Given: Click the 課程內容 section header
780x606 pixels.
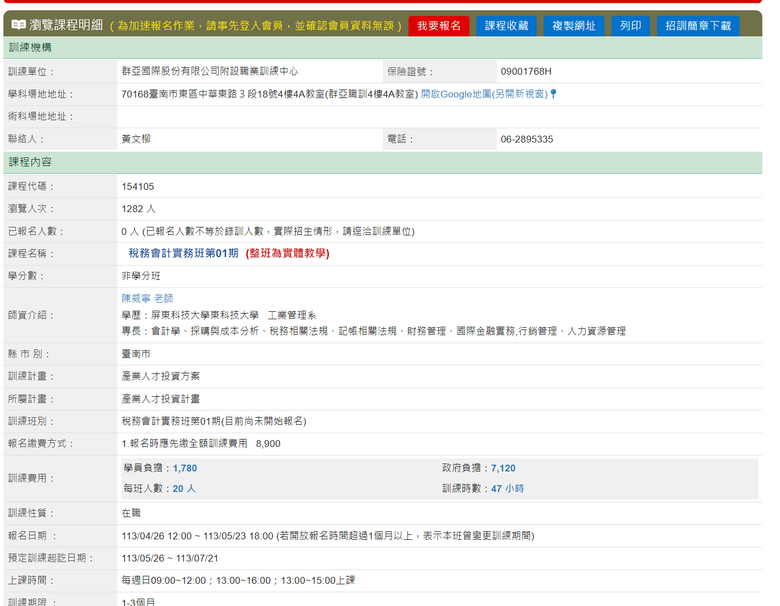Looking at the screenshot, I should pos(30,162).
